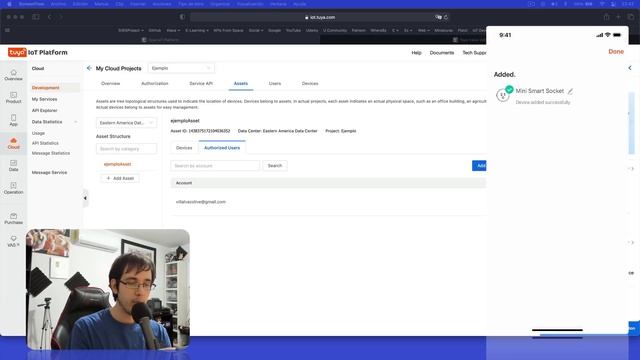Click the pencil icon beside Mini Smart Socket
Image resolution: width=640 pixels, height=360 pixels.
coord(570,91)
